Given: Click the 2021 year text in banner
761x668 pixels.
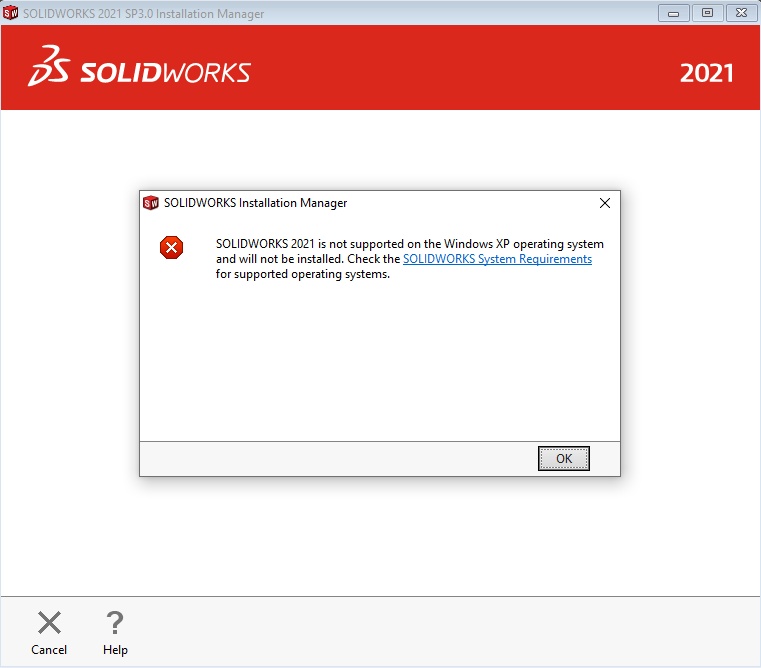Looking at the screenshot, I should (x=706, y=73).
